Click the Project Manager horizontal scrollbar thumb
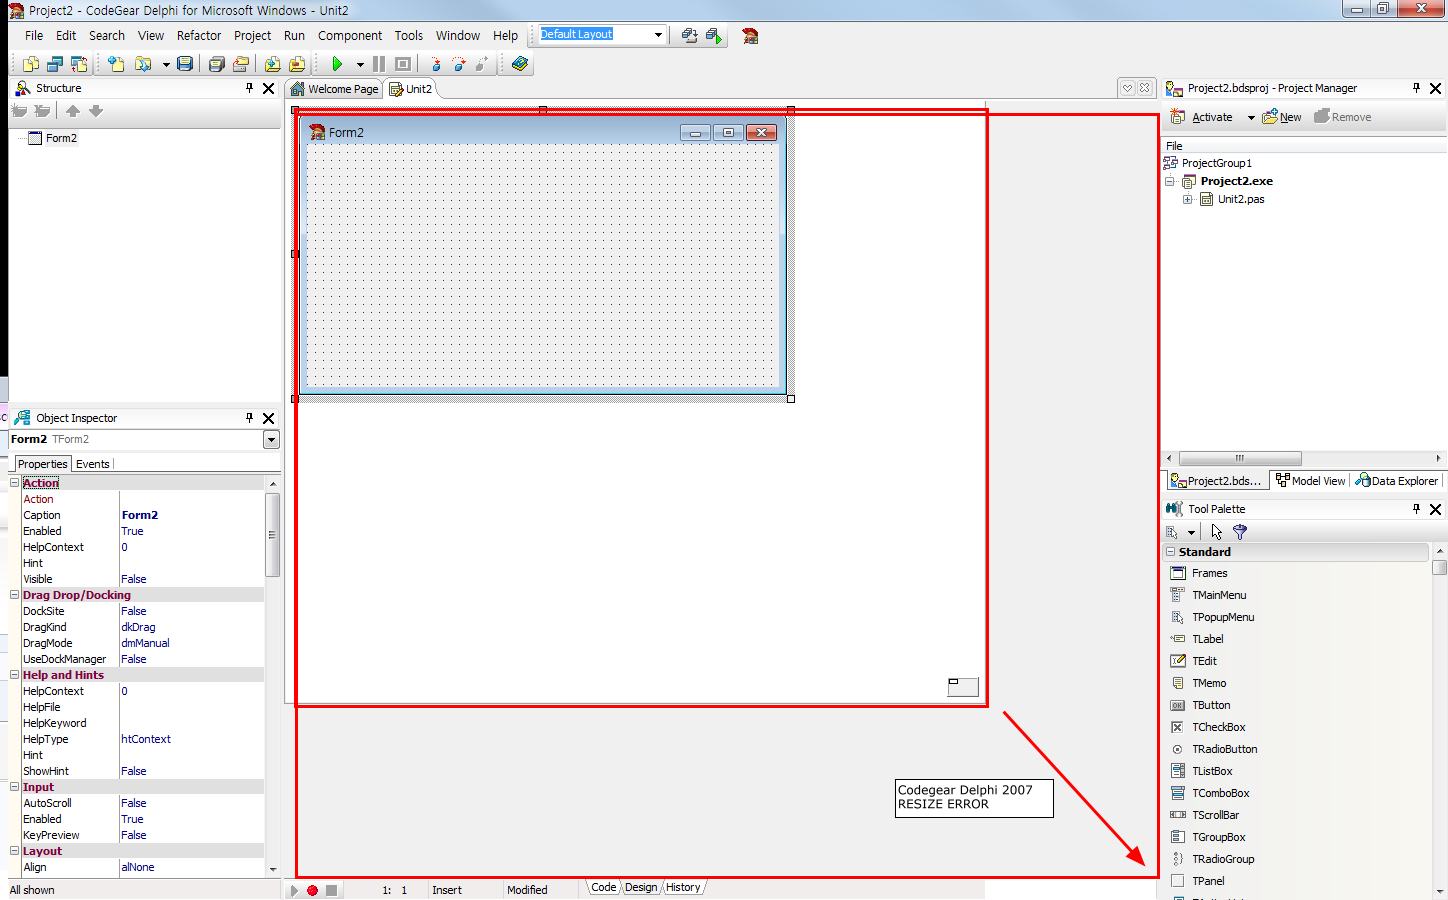The height and width of the screenshot is (900, 1448). coord(1239,458)
